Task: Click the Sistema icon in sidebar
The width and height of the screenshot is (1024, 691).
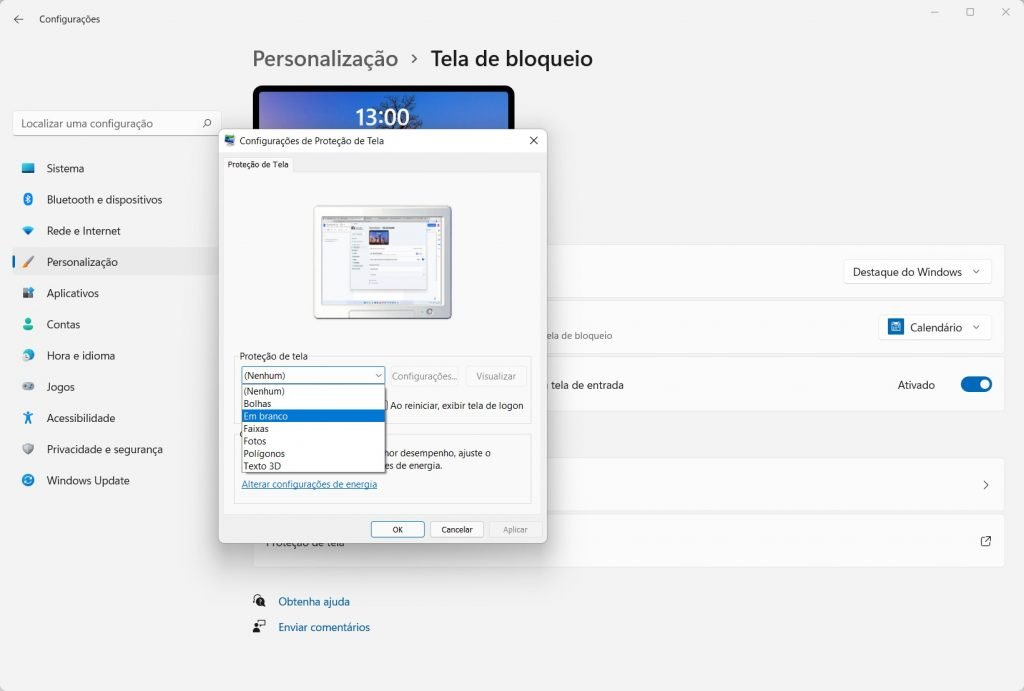Action: (x=28, y=169)
